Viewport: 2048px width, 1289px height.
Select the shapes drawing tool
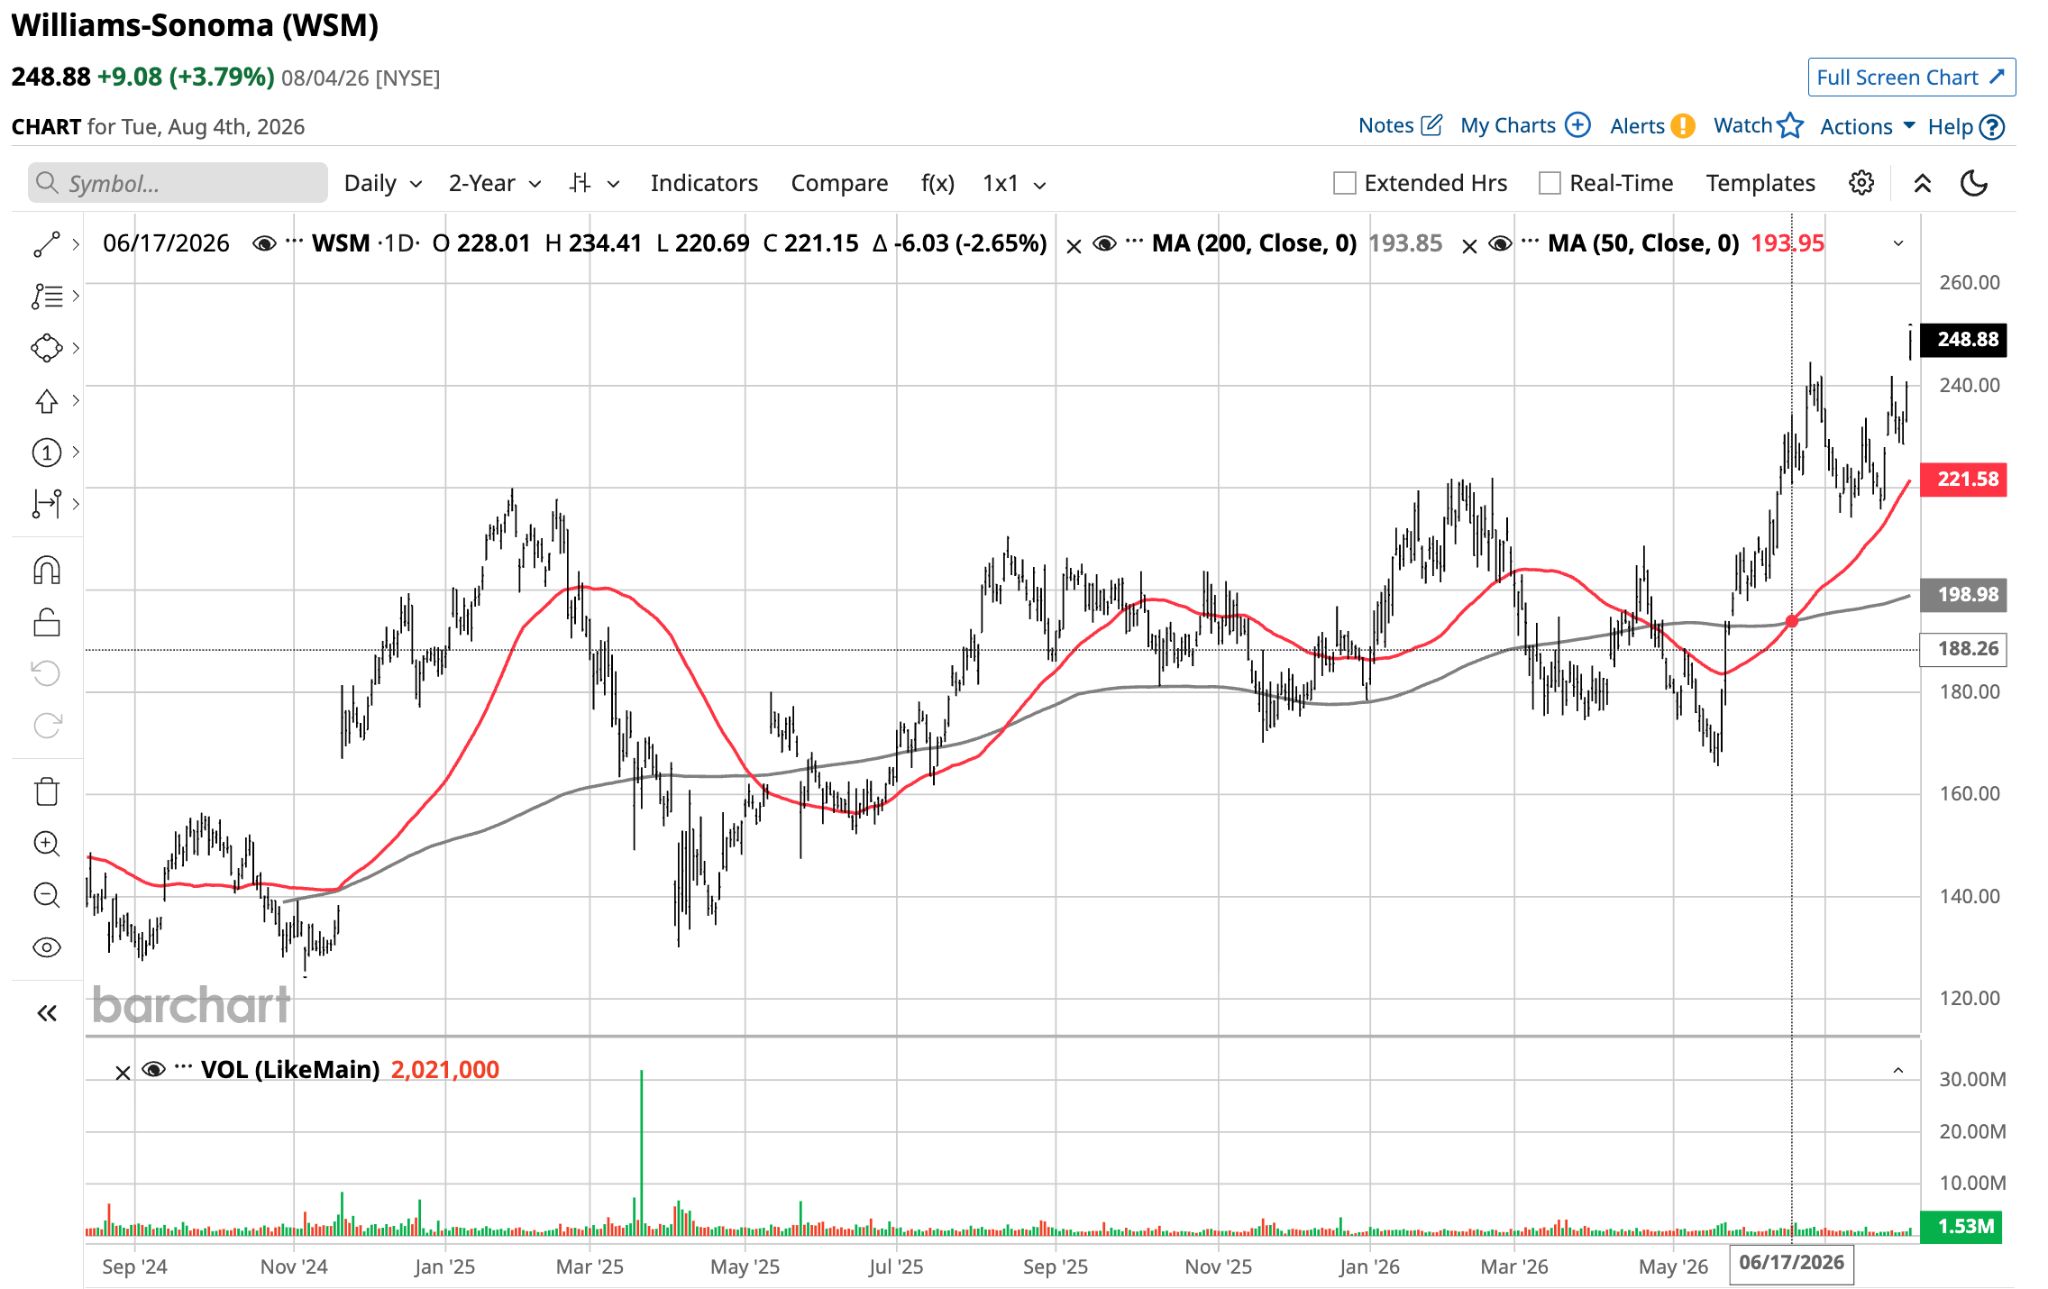point(46,348)
